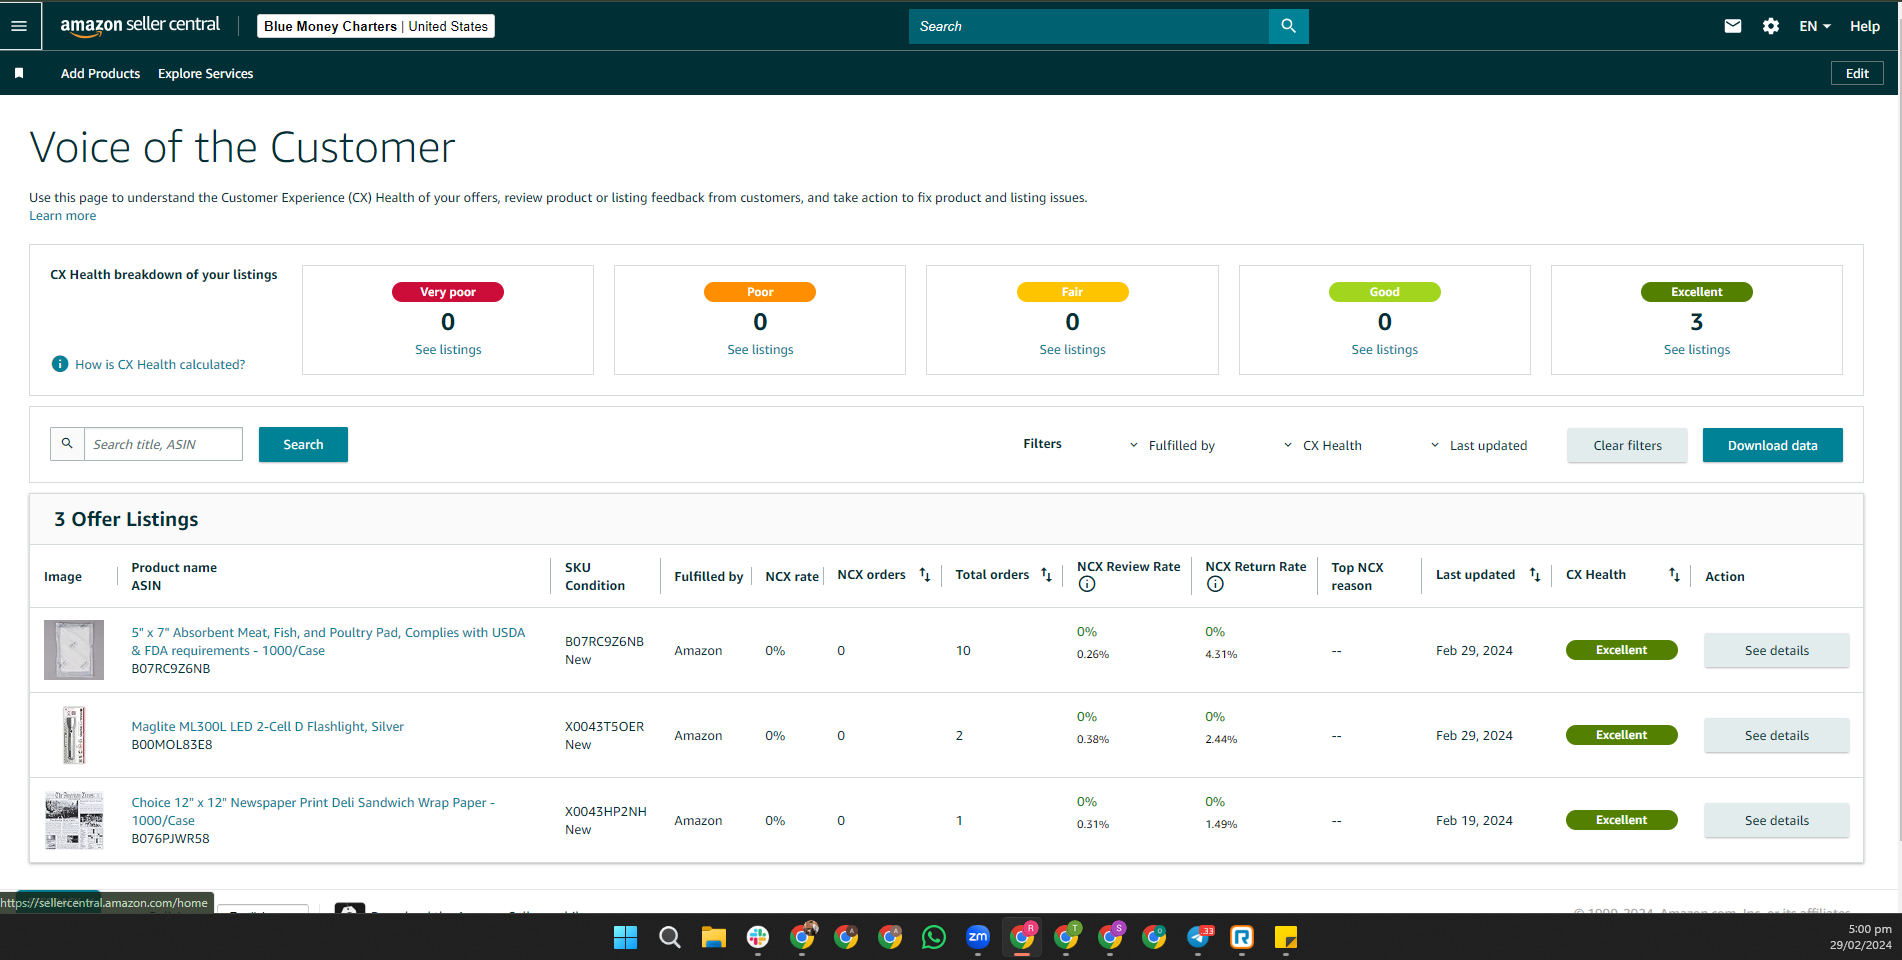This screenshot has height=960, width=1902.
Task: Open the Windows Start menu
Action: [625, 937]
